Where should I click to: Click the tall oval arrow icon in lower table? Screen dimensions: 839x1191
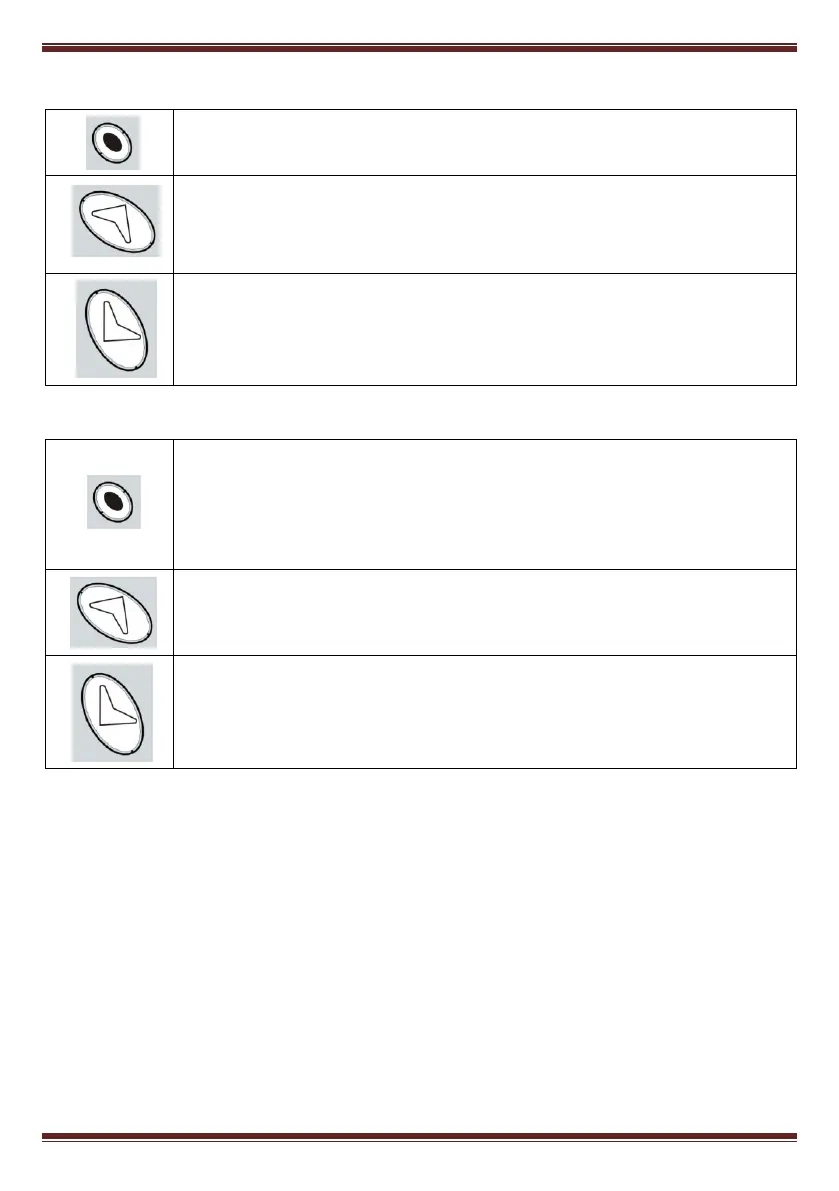click(x=112, y=712)
